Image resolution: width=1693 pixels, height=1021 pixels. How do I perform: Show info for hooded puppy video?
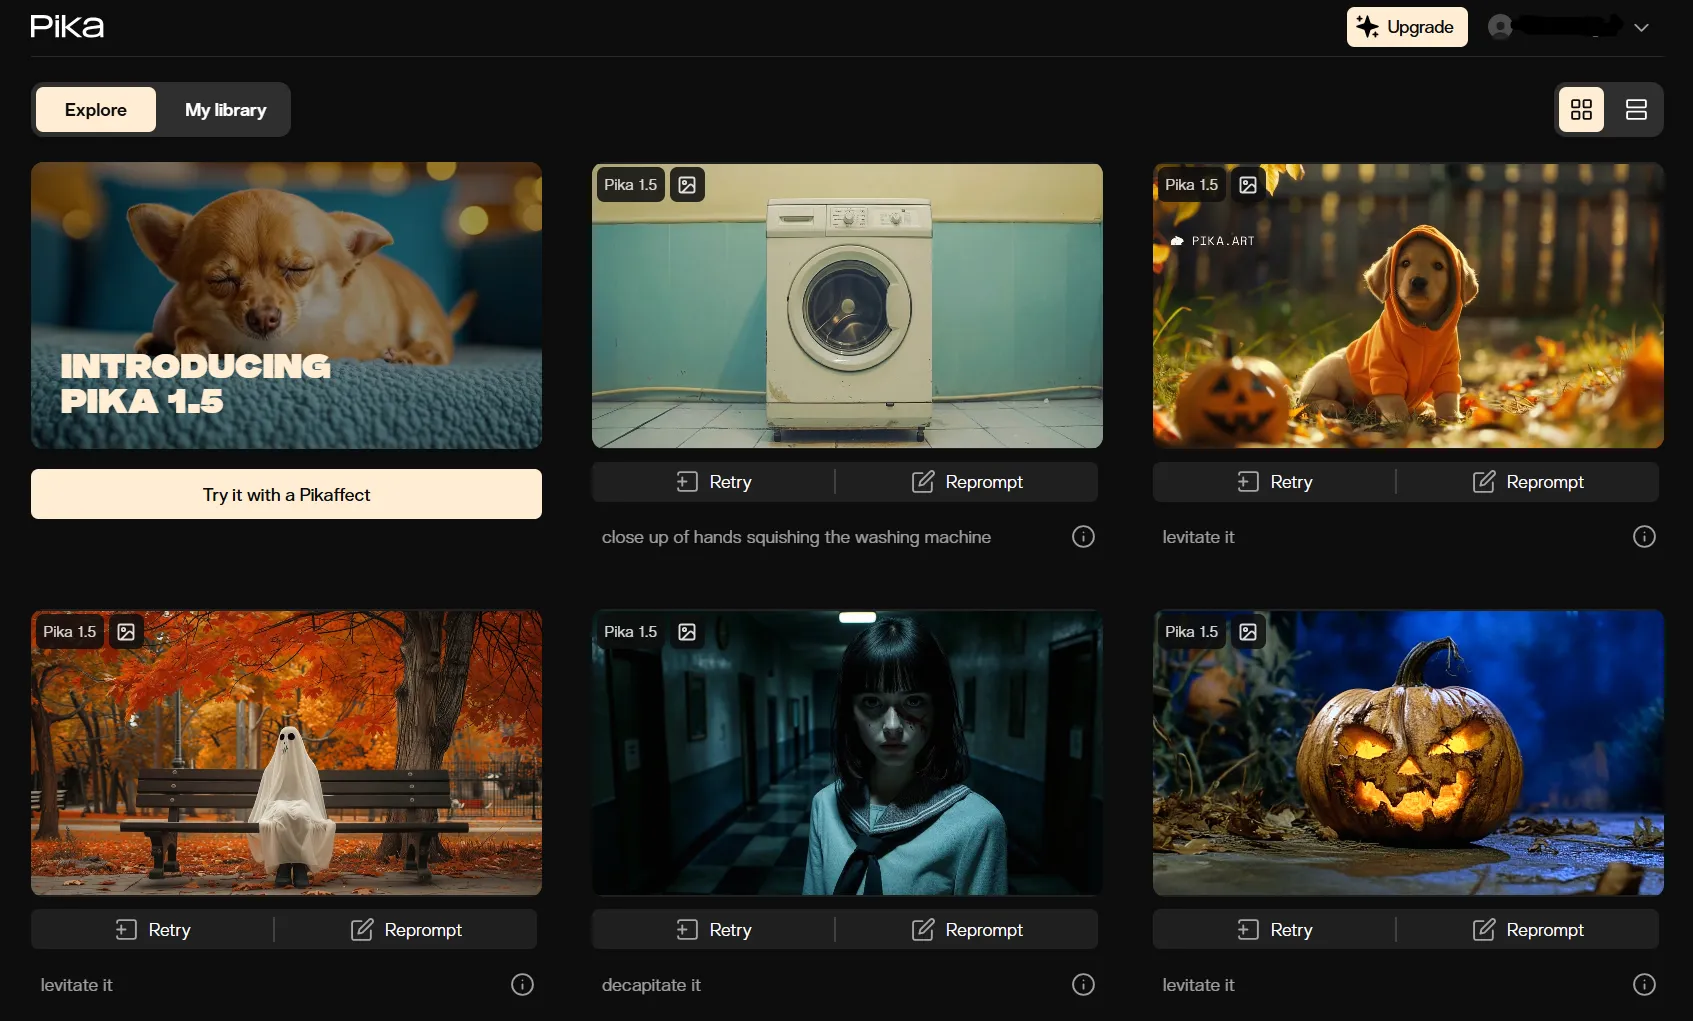1643,537
